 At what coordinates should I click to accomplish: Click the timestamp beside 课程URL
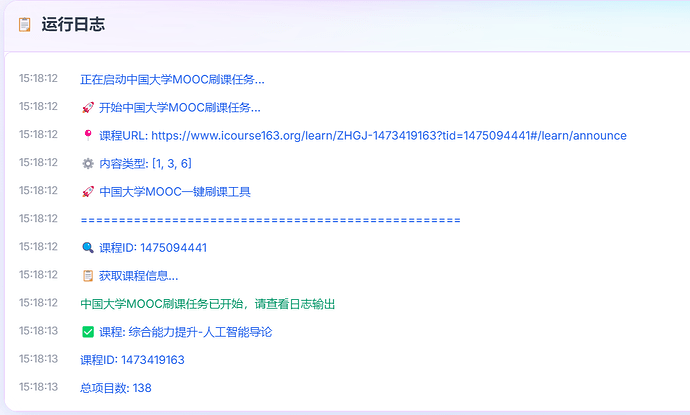[38, 134]
